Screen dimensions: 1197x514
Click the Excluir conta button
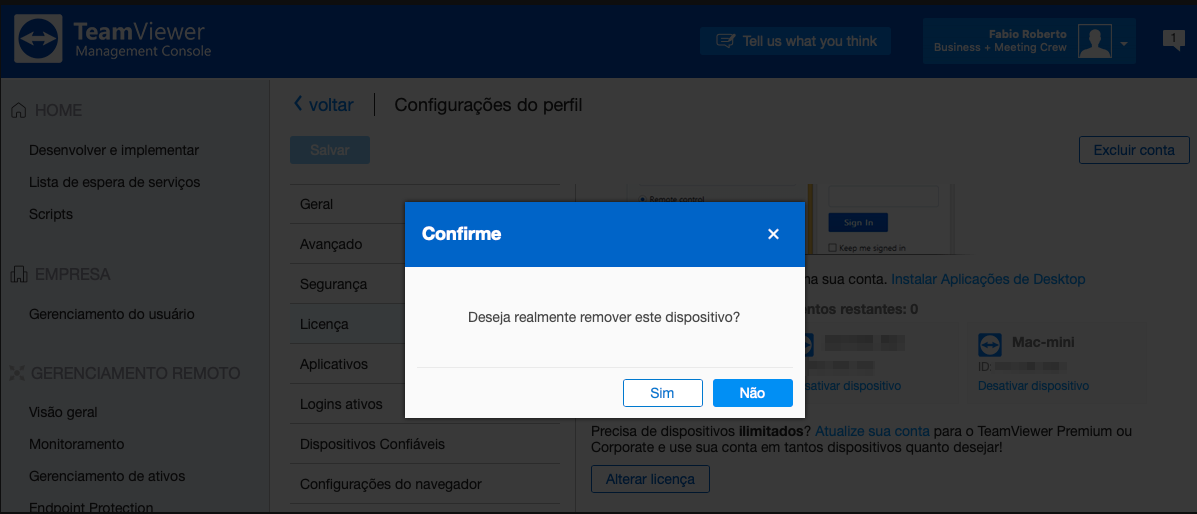[x=1134, y=150]
